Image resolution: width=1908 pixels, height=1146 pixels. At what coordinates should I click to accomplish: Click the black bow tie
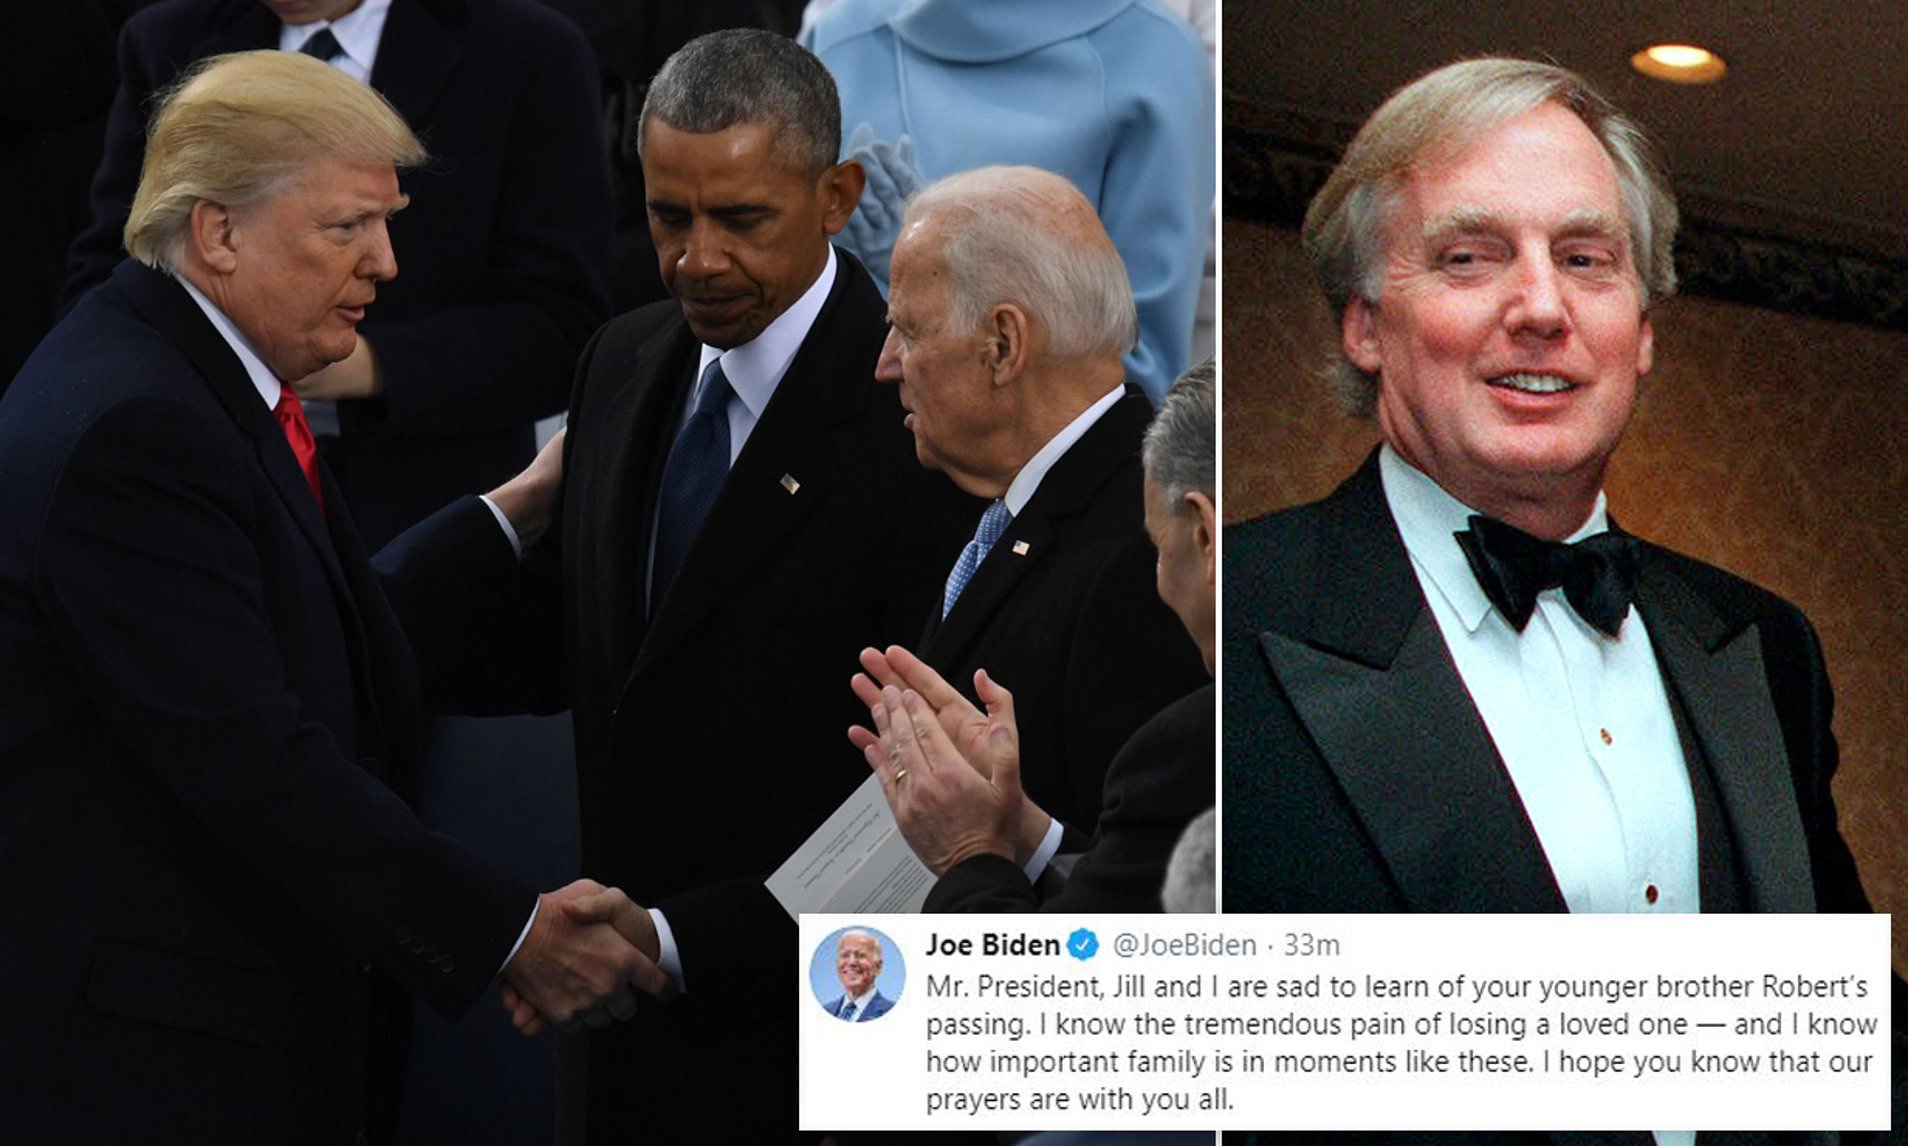coord(1546,575)
